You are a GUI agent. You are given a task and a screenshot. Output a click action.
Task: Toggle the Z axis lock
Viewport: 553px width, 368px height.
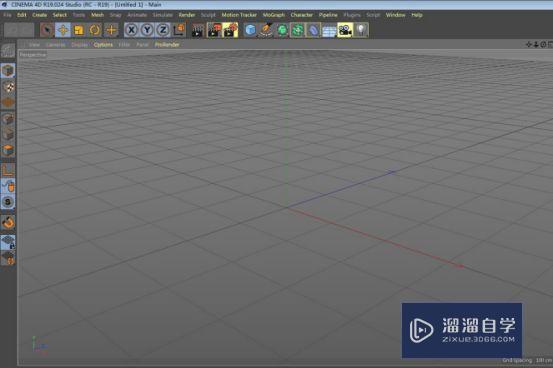[x=163, y=30]
